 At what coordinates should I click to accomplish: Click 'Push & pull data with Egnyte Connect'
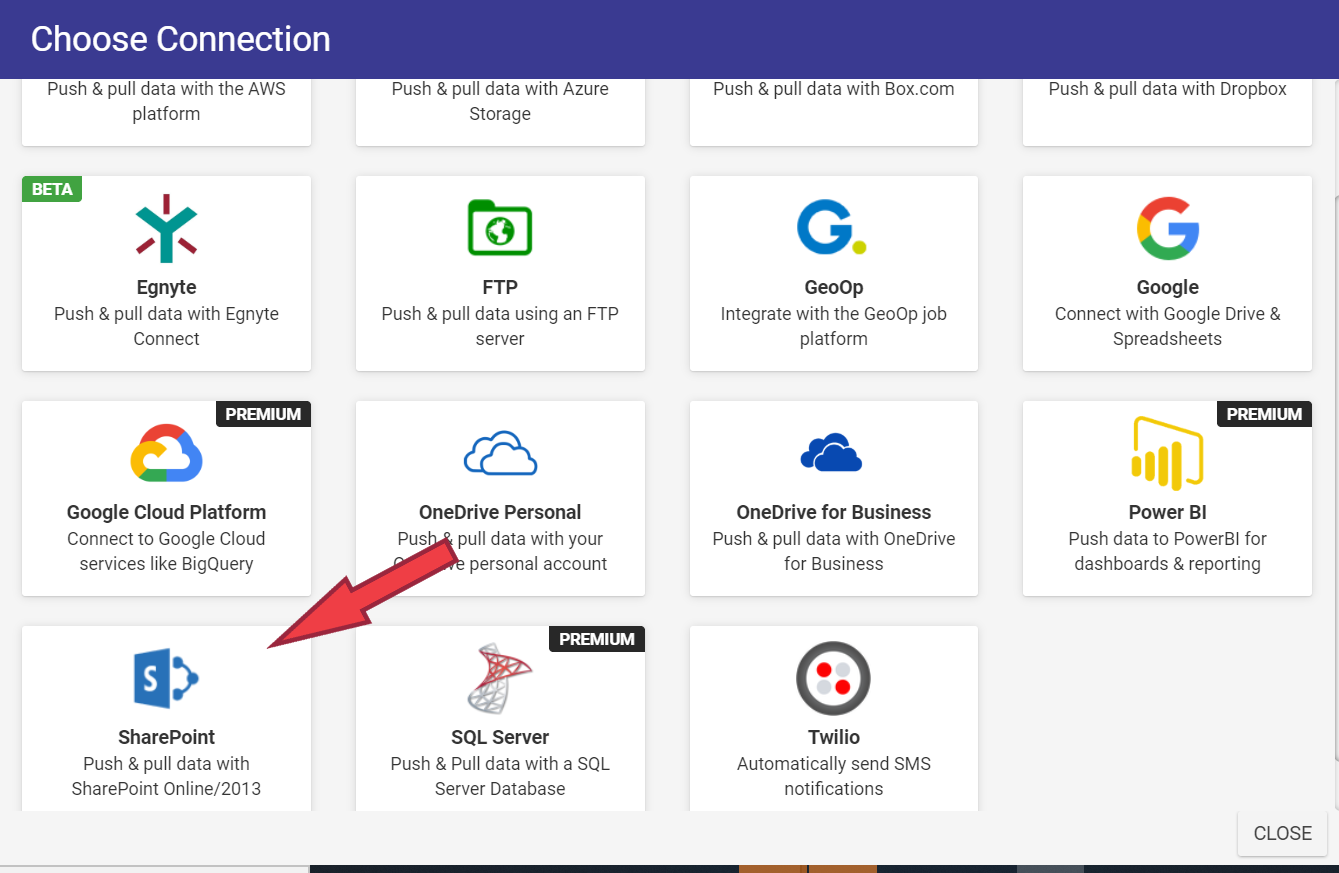(x=166, y=326)
